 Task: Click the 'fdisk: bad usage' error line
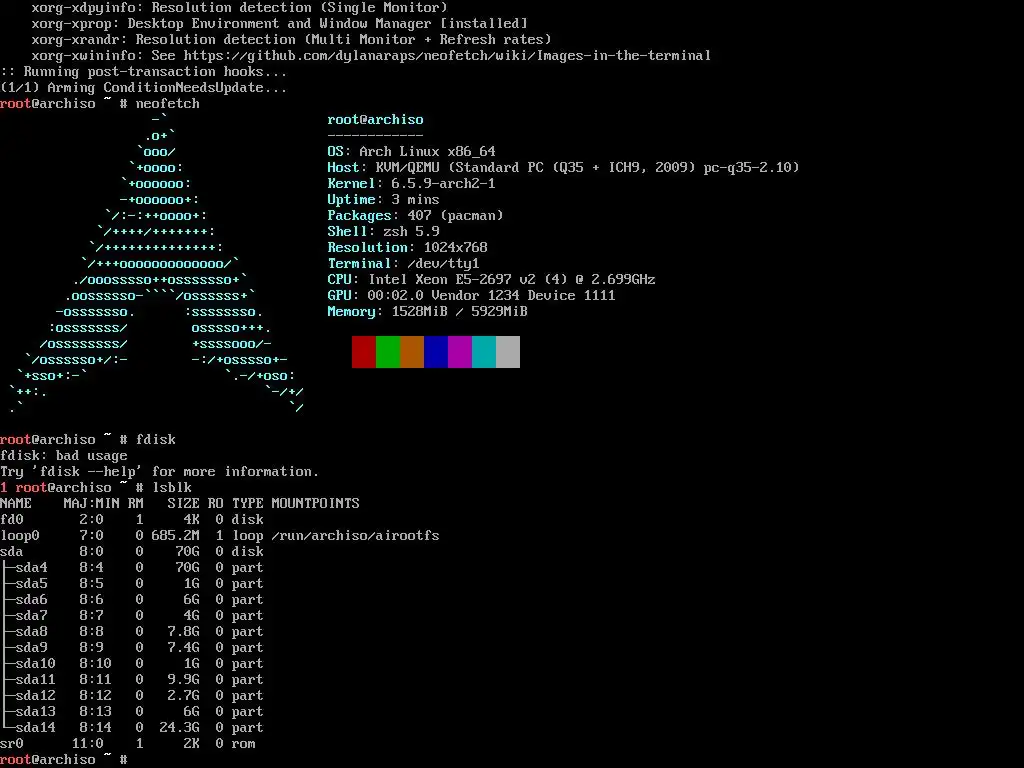click(x=64, y=455)
